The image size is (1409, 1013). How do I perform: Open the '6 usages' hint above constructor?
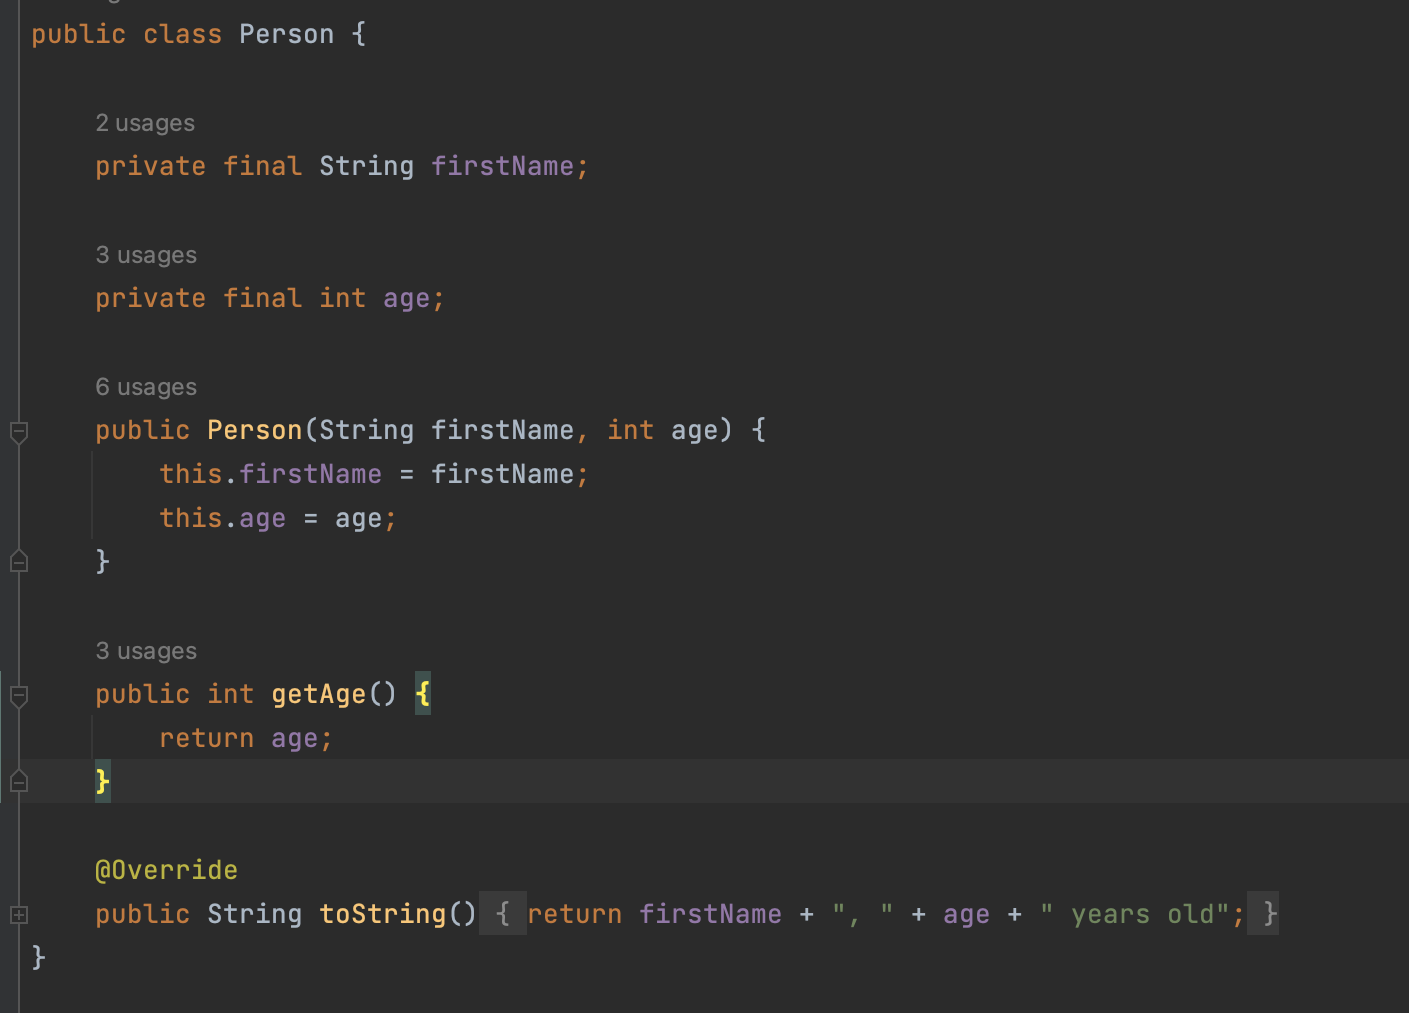click(x=146, y=387)
